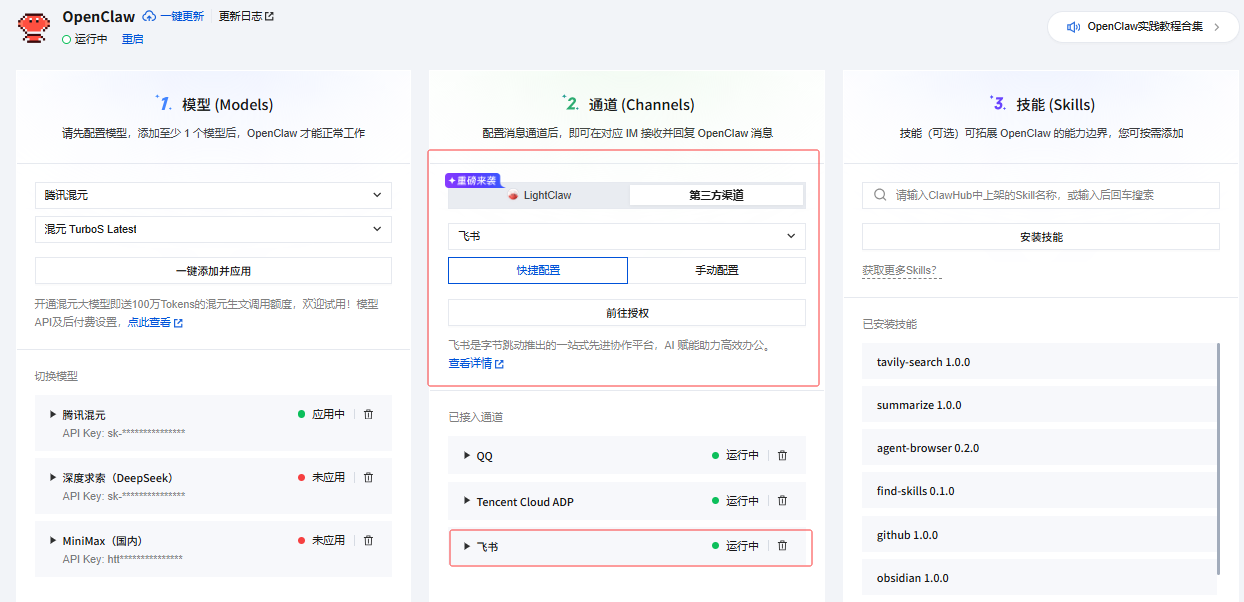This screenshot has height=602, width=1244.
Task: Open the 查看详情 link
Action: coord(476,364)
